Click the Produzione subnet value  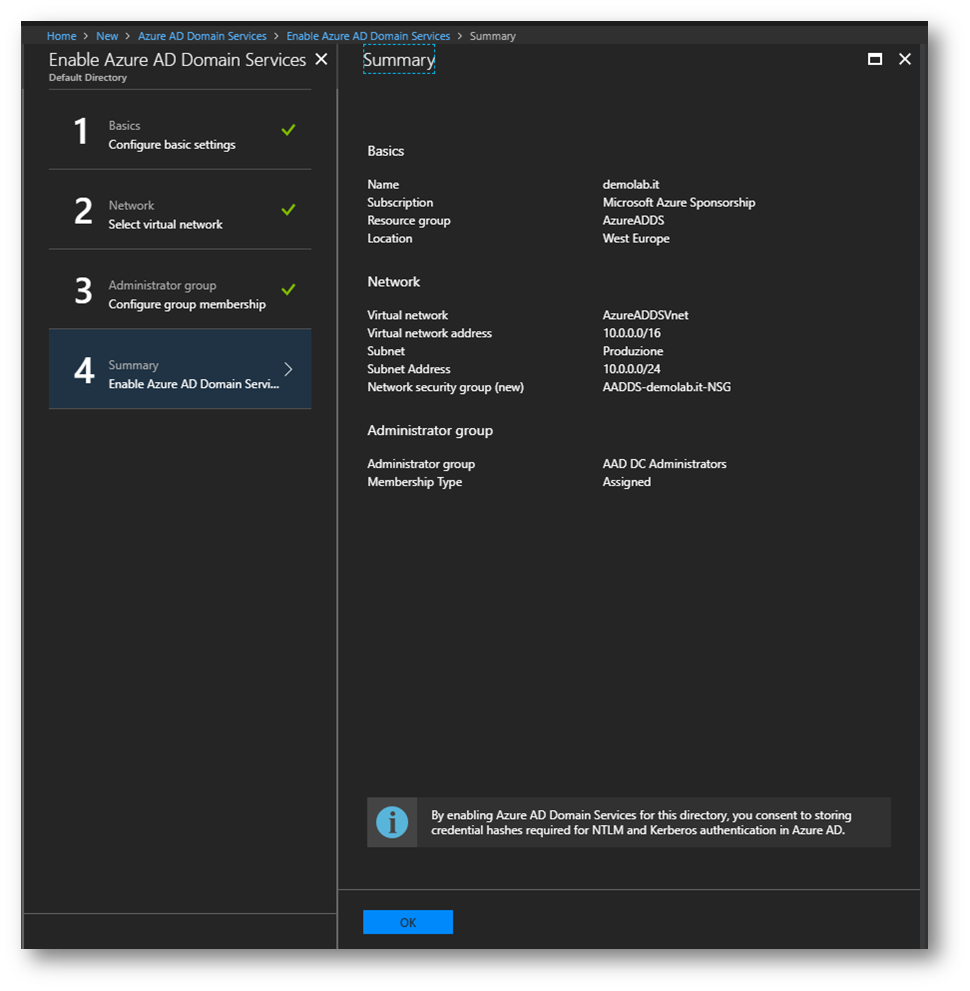tap(633, 351)
